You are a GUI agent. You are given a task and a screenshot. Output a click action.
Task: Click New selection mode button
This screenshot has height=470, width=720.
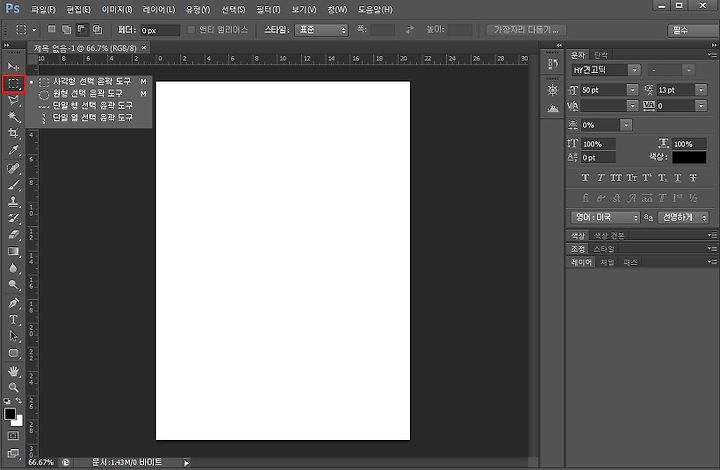[x=51, y=29]
